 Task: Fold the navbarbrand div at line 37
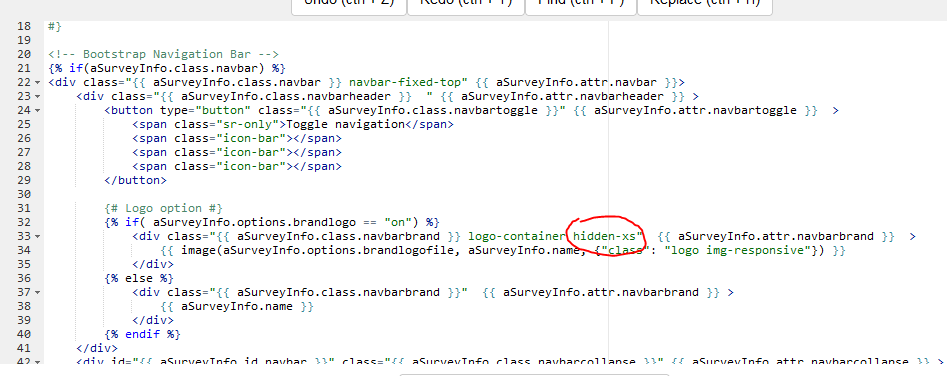click(x=38, y=293)
